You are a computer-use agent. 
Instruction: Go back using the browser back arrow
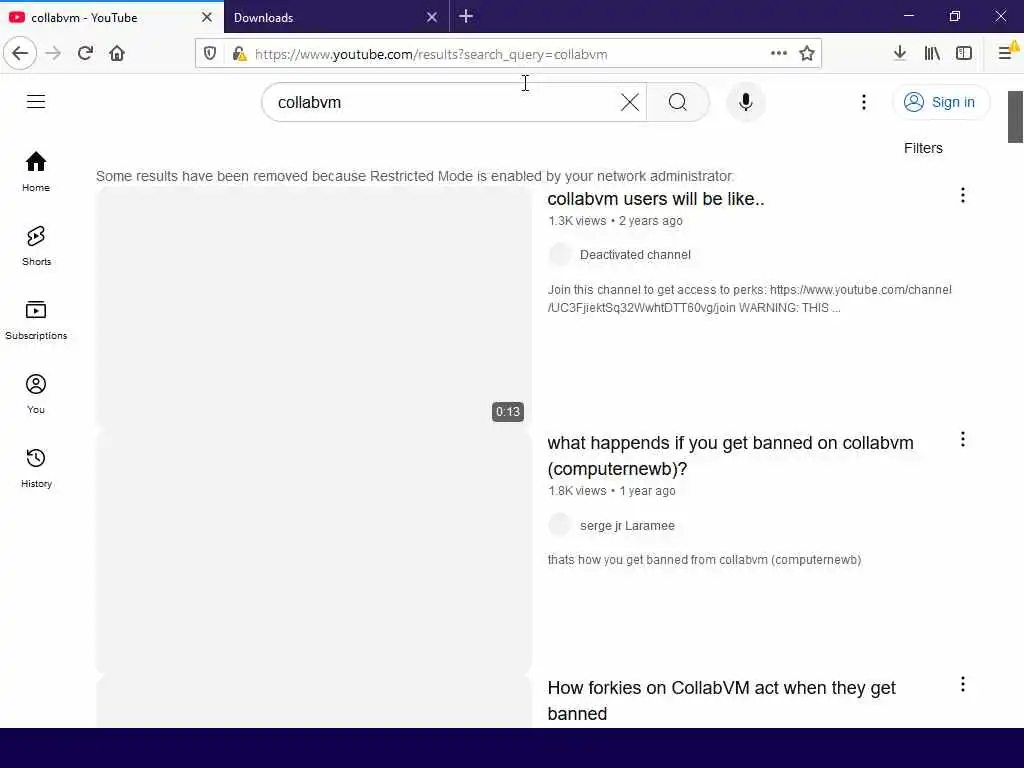tap(20, 54)
